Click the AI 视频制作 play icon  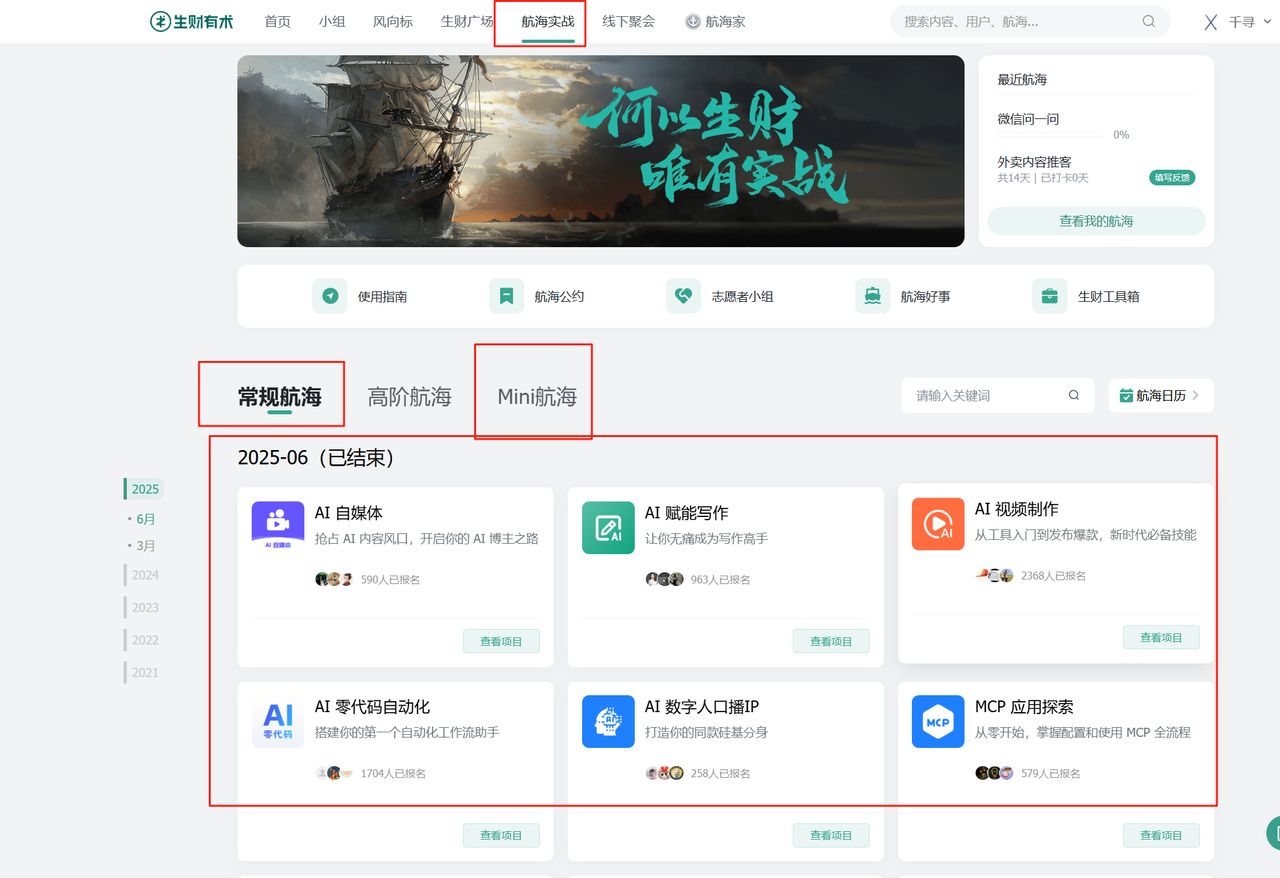(x=938, y=523)
